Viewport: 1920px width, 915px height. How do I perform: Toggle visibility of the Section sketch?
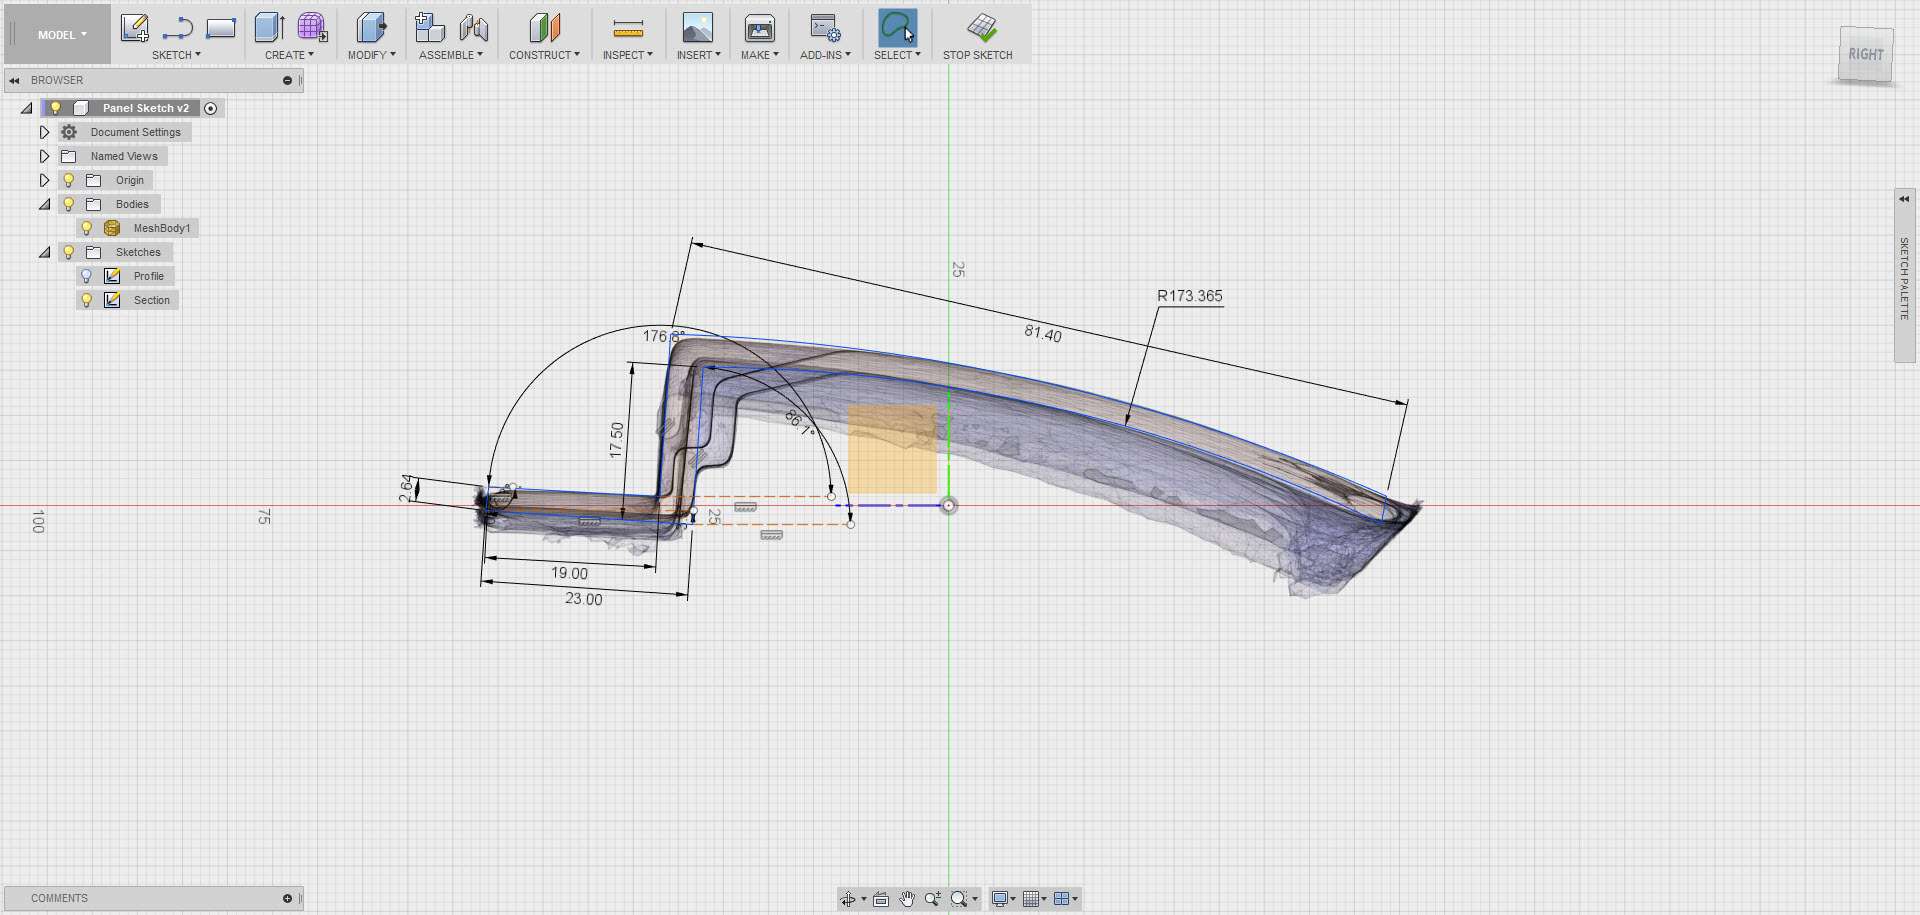pos(87,300)
